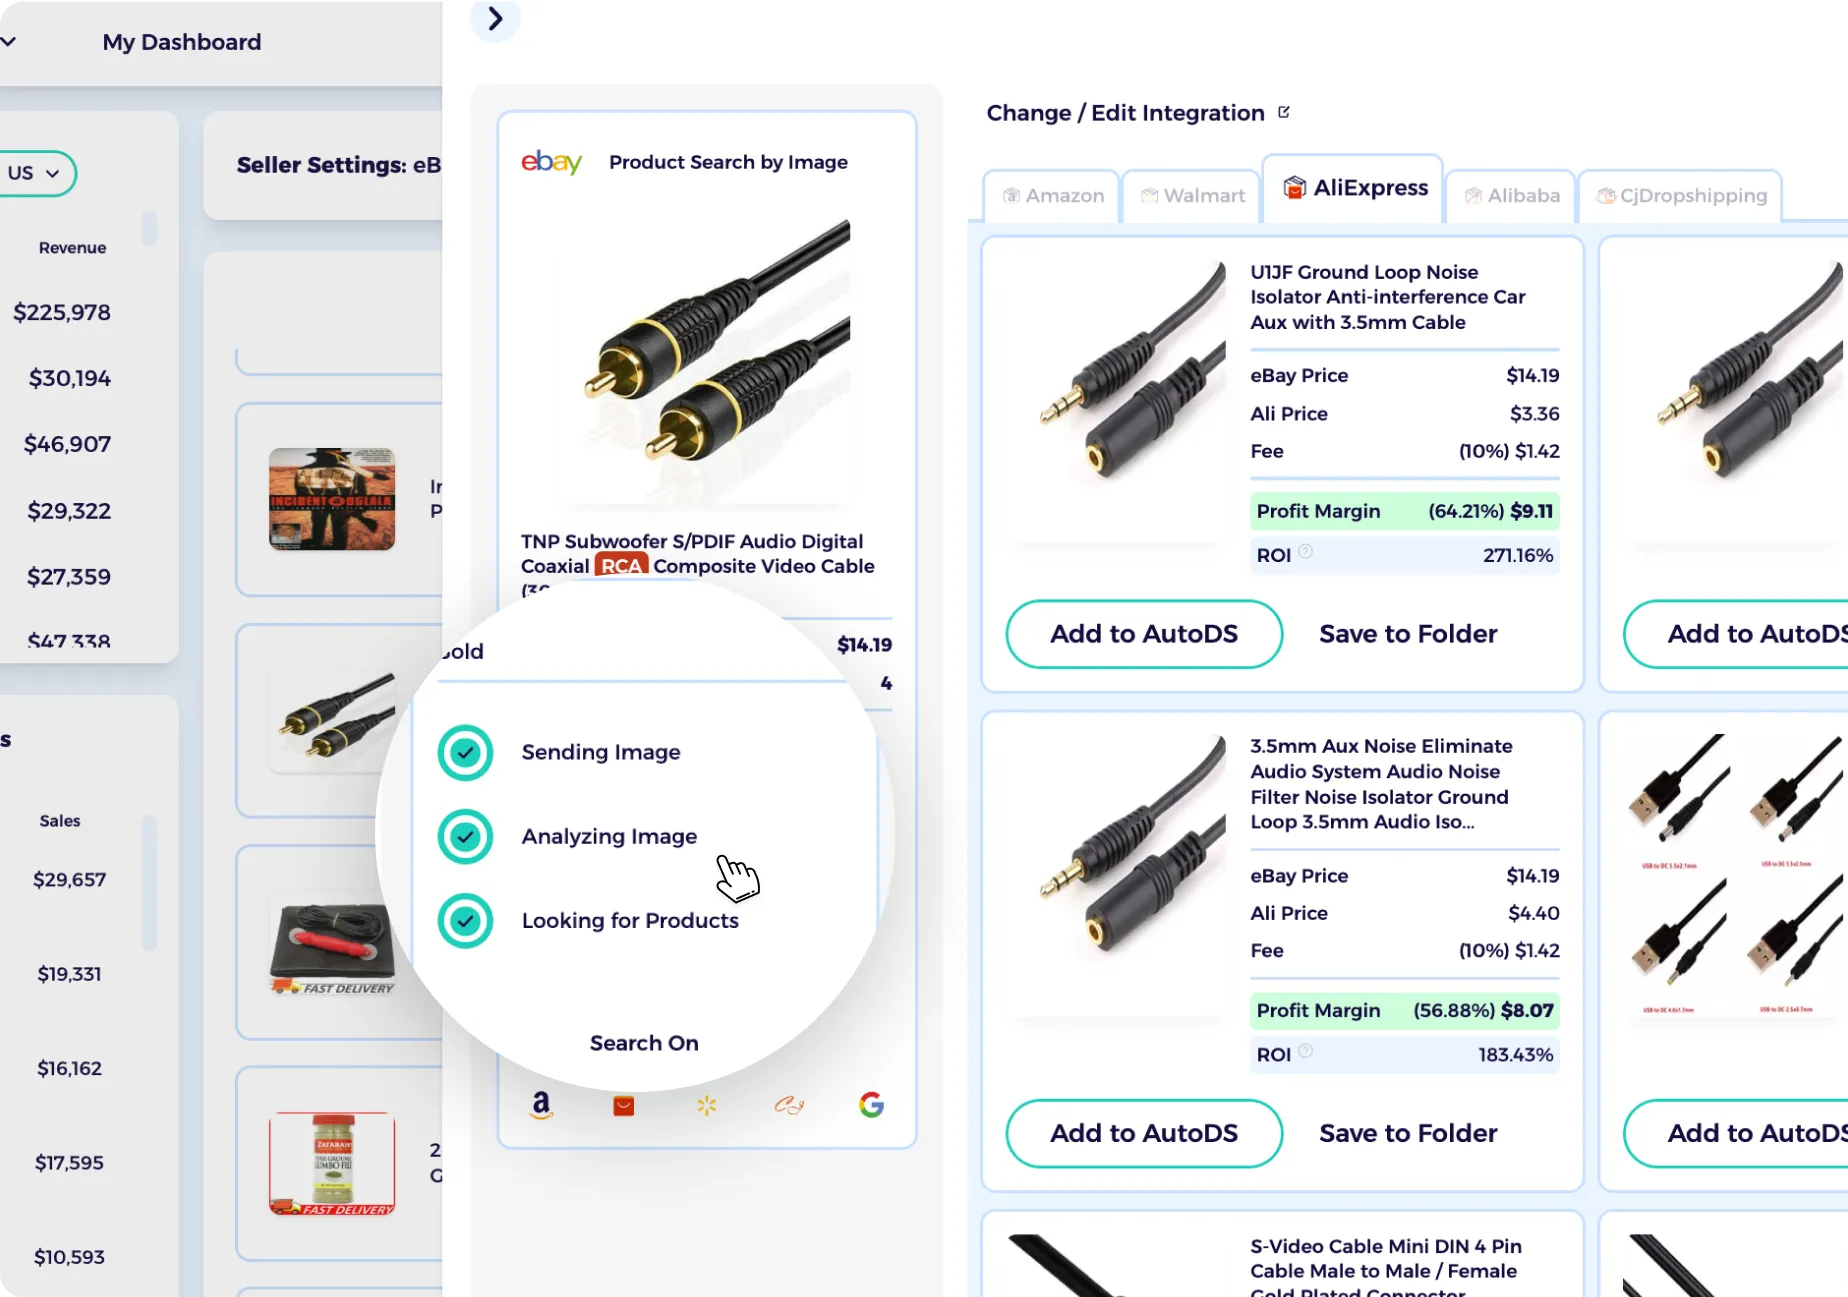This screenshot has width=1848, height=1297.
Task: Click the Profit Margin (64.21%) $9.11 bar
Action: 1404,511
